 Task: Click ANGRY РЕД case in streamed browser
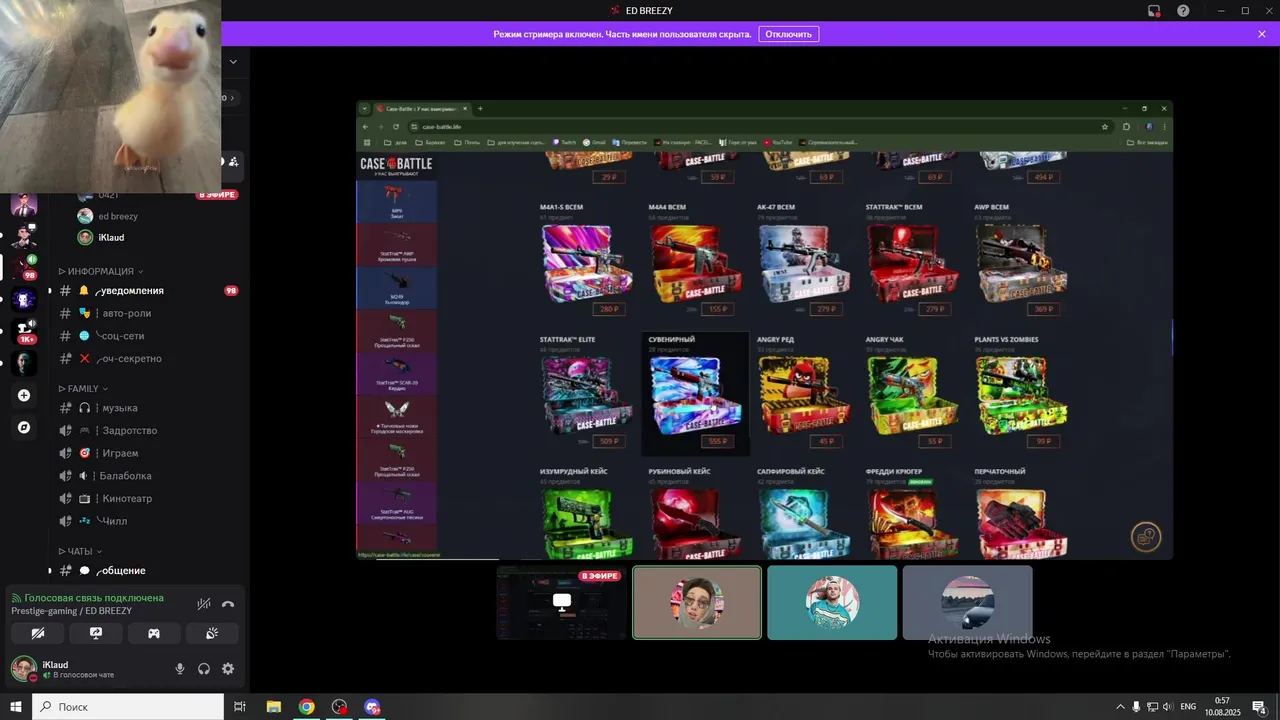pos(804,393)
